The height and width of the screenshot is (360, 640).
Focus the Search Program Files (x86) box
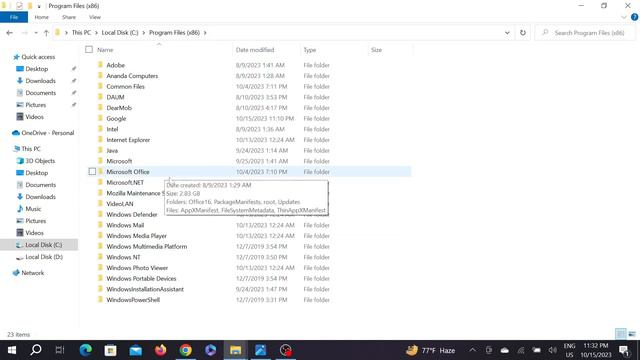tap(585, 33)
